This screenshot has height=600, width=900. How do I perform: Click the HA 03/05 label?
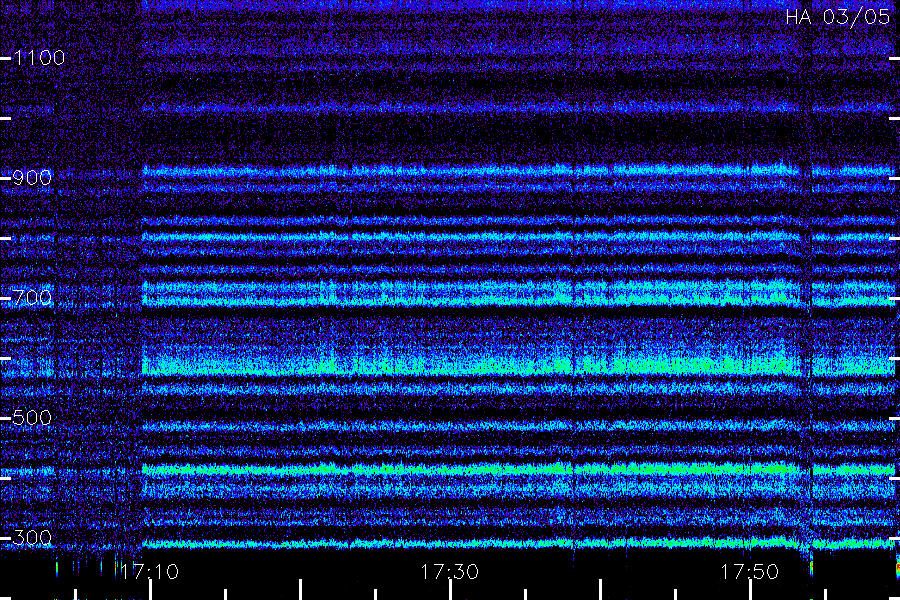837,17
